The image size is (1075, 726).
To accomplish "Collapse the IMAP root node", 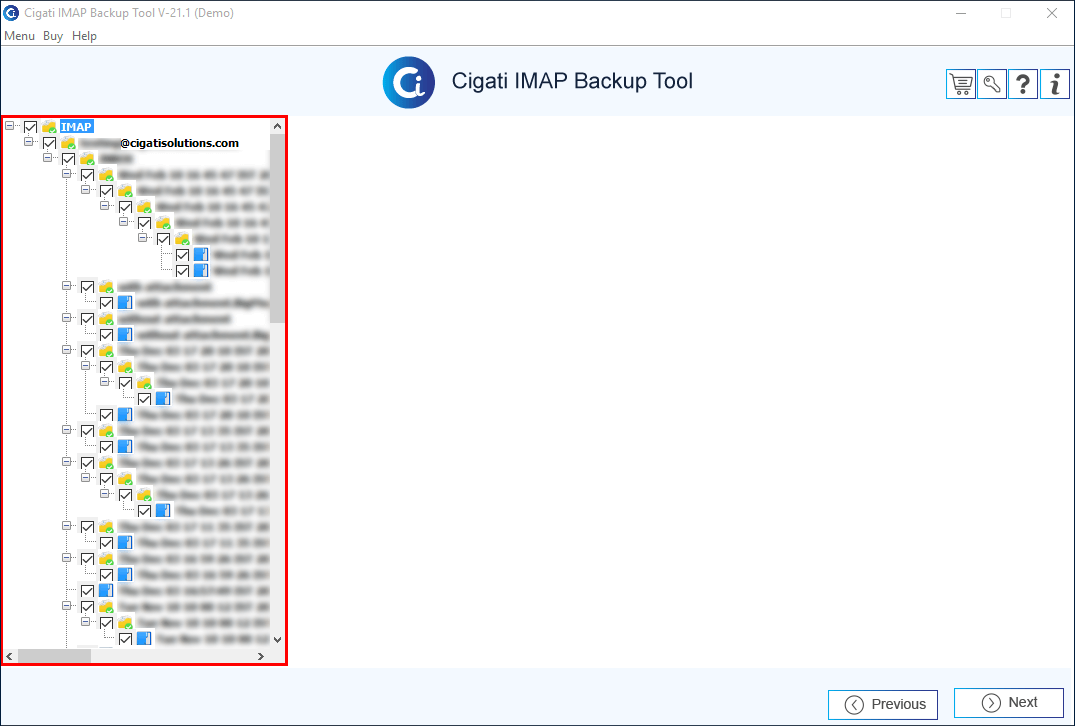I will (10, 125).
